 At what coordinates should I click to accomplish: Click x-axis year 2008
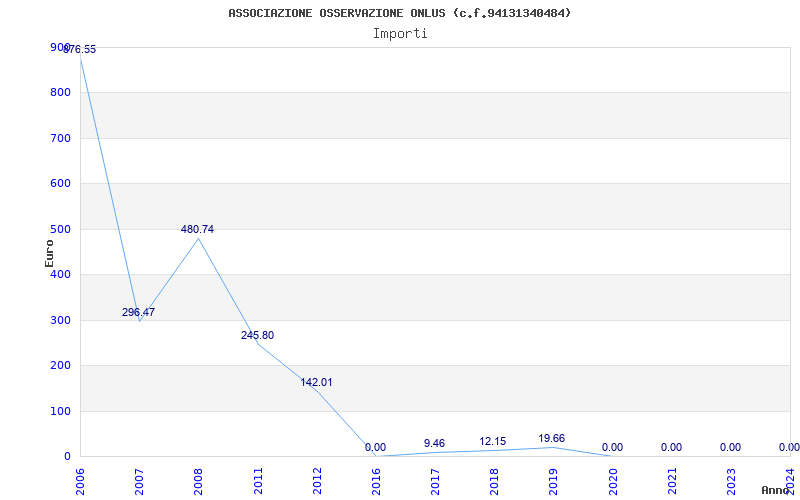pyautogui.click(x=198, y=481)
